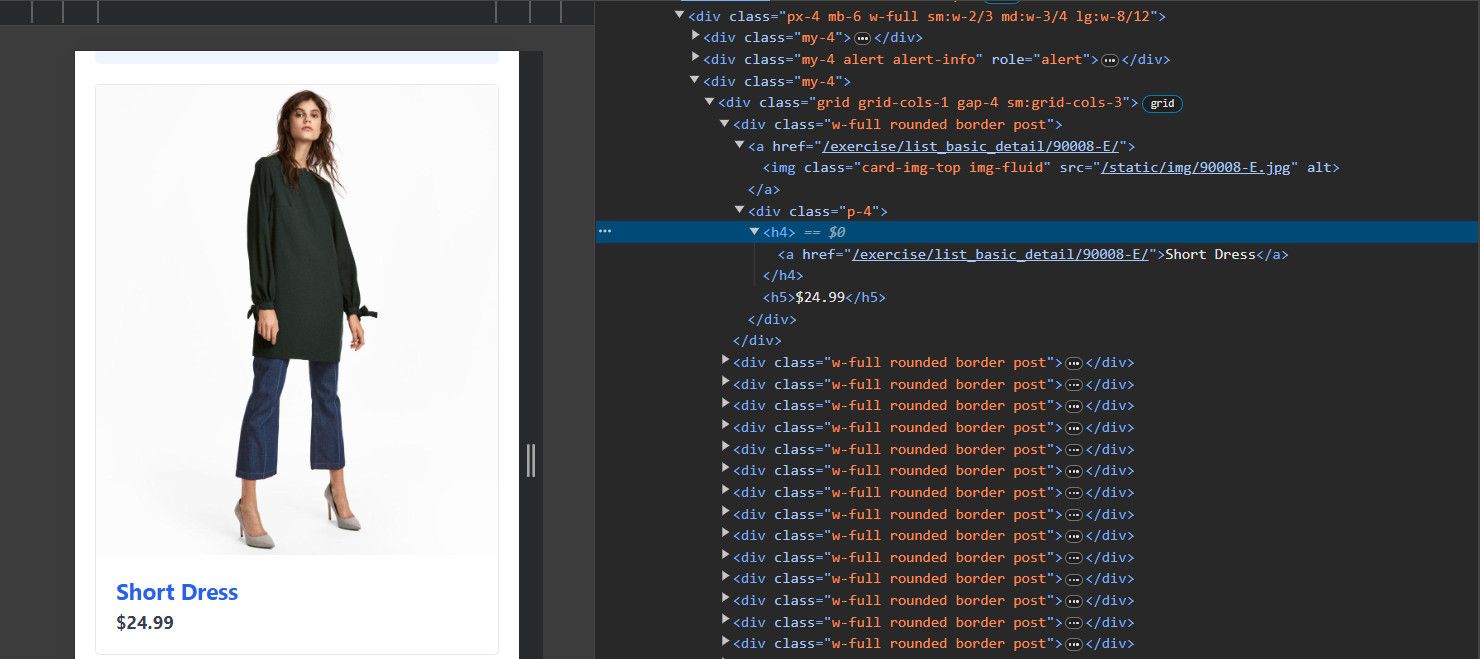Image resolution: width=1480 pixels, height=659 pixels.
Task: Collapse the anchor node wrapping the img
Action: click(x=740, y=146)
